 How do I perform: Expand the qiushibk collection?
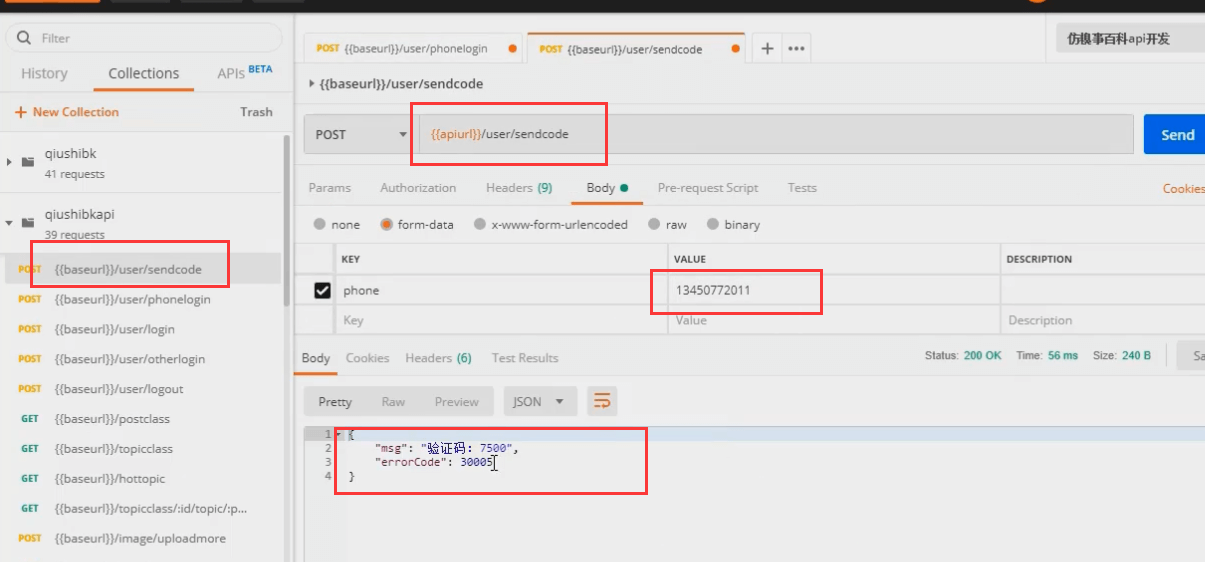point(10,161)
